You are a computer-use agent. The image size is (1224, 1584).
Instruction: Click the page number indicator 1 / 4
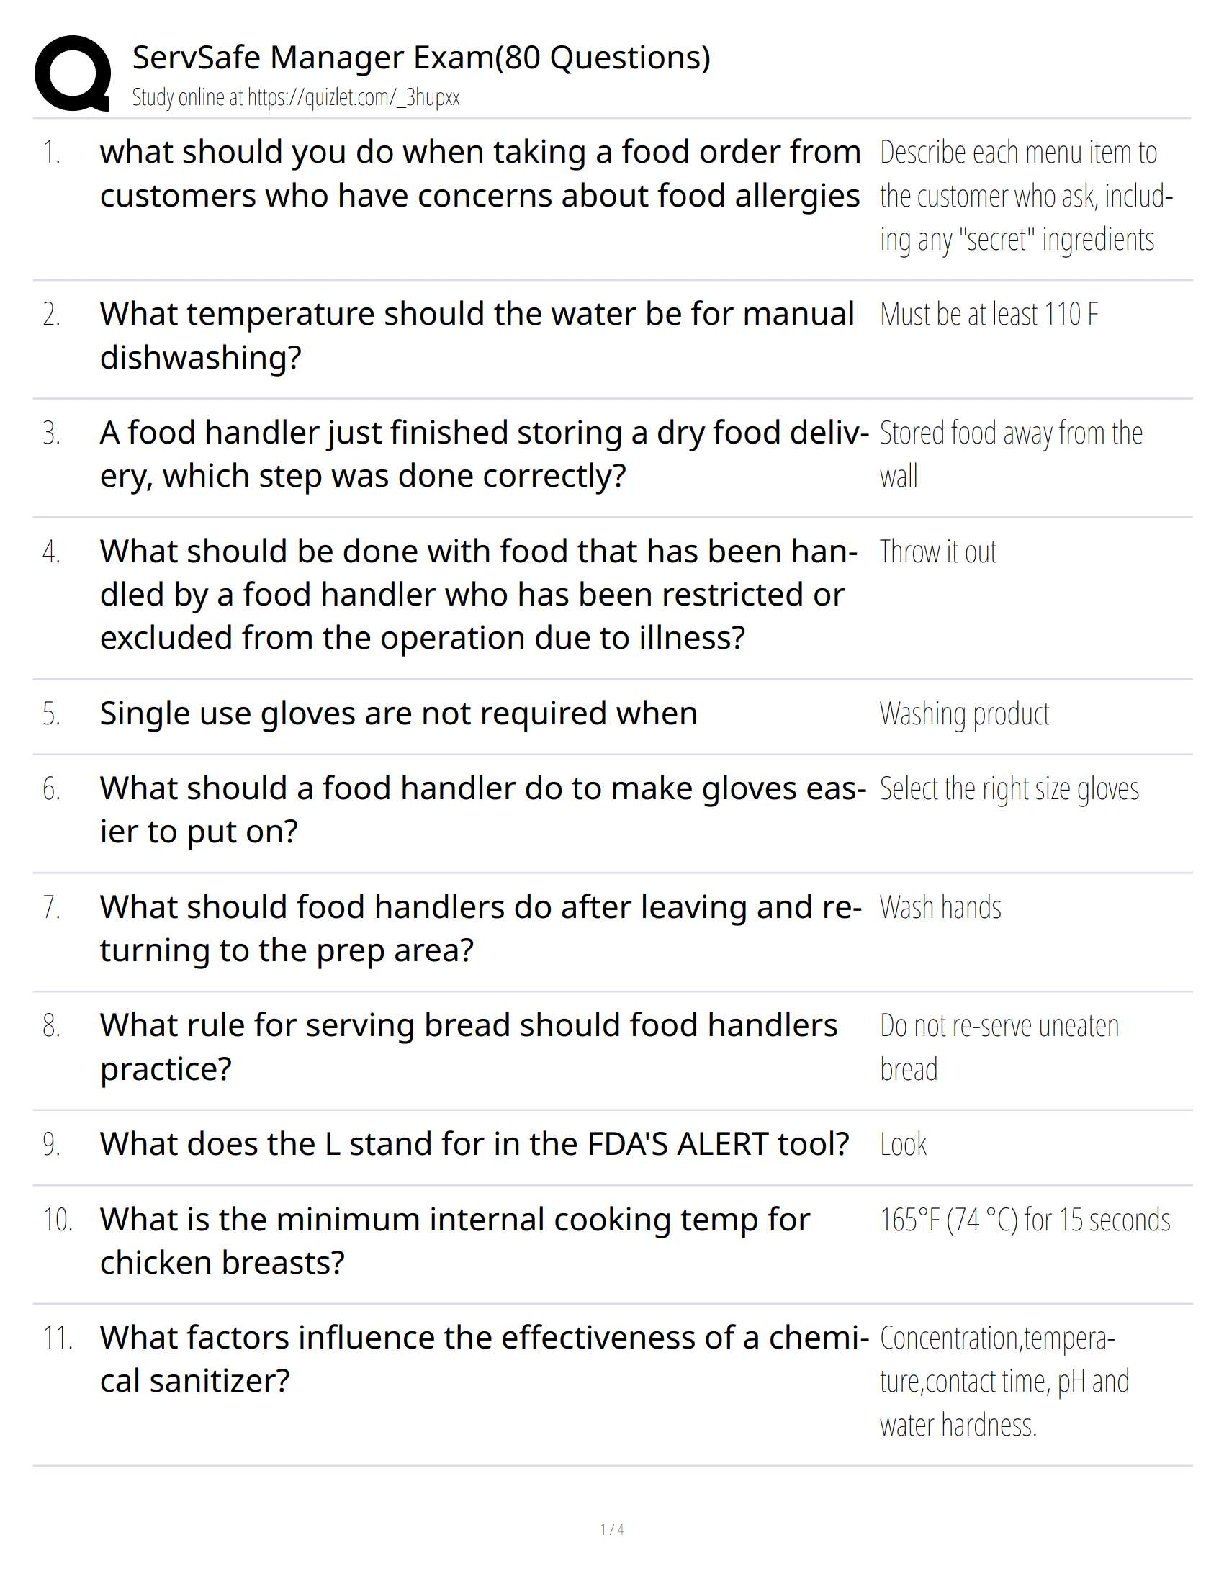coord(612,1529)
